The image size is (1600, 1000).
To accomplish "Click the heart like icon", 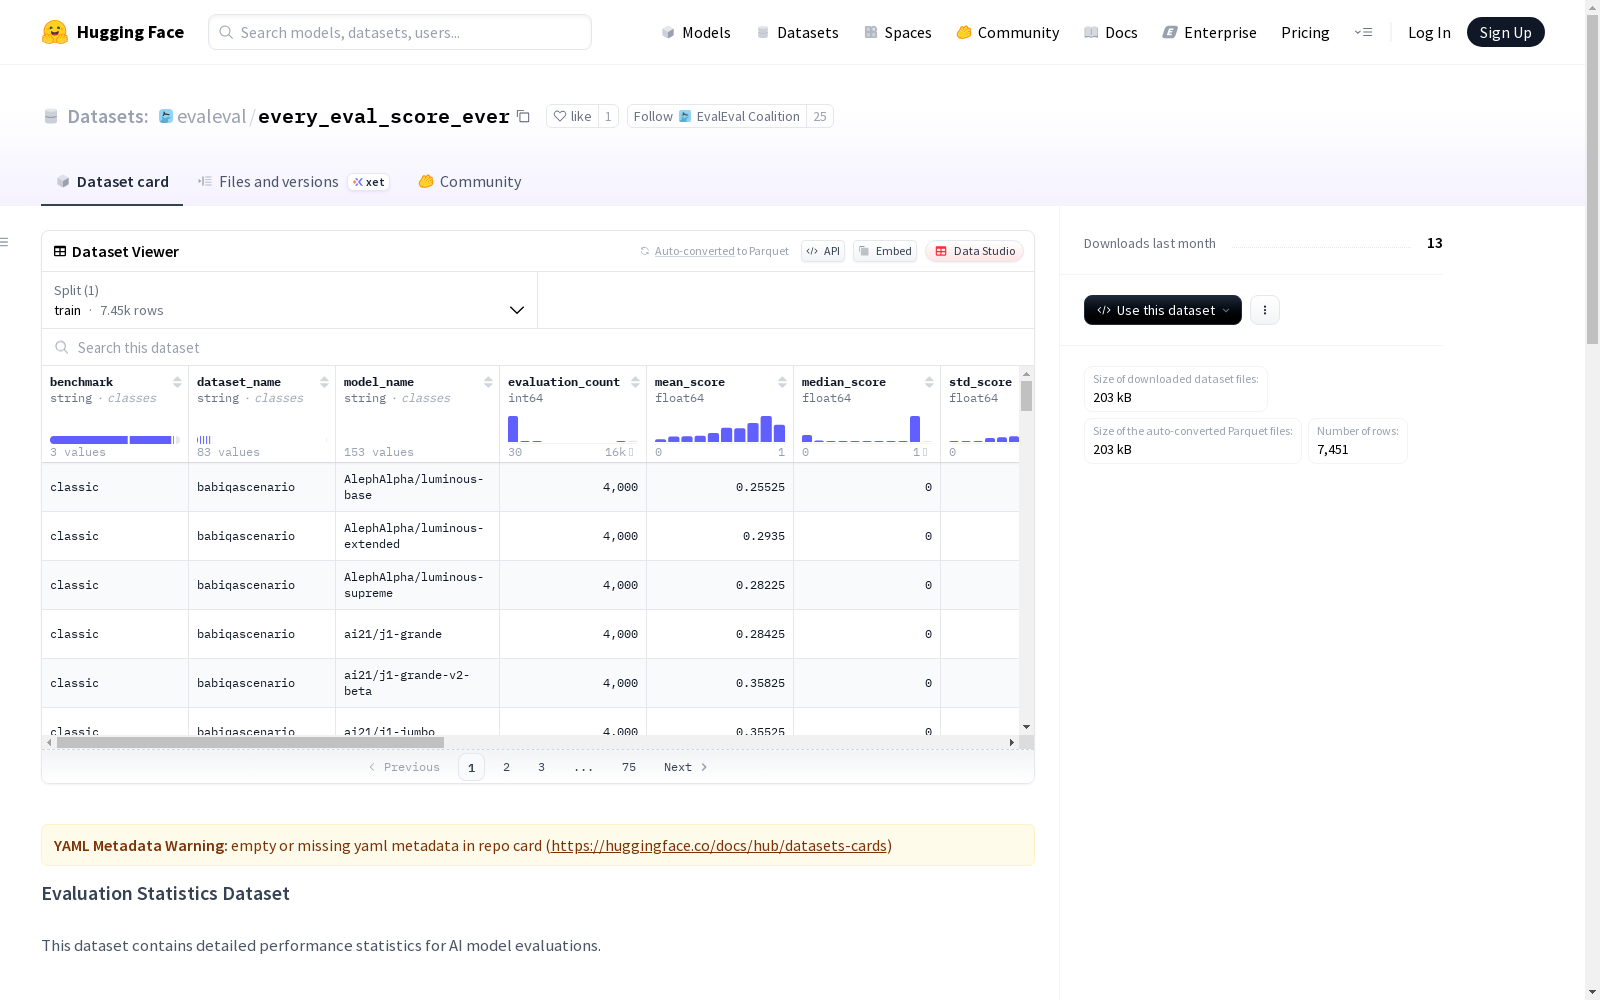I will pyautogui.click(x=560, y=116).
